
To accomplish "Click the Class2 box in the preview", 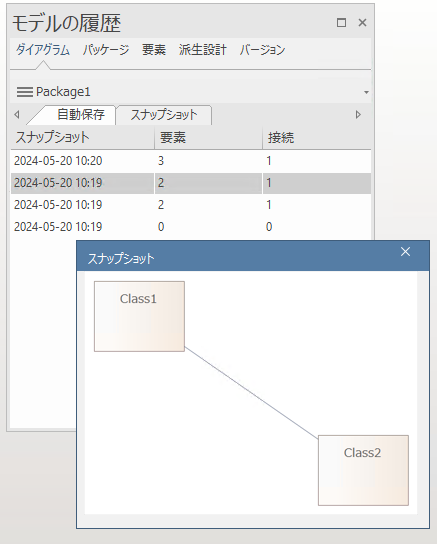I will point(363,470).
